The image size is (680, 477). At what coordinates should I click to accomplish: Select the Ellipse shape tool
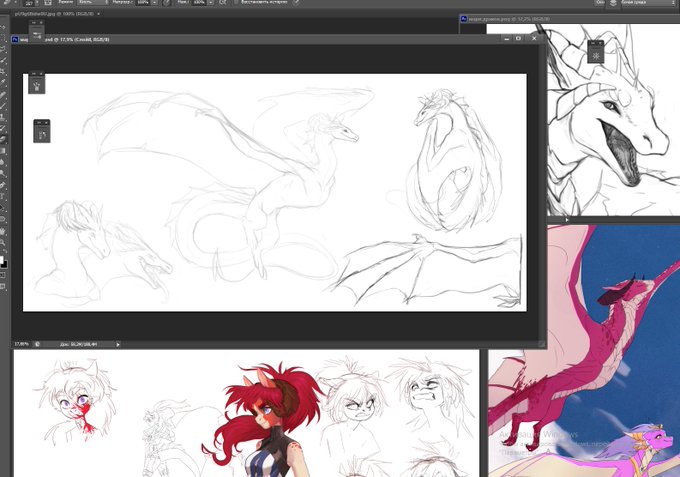point(3,219)
